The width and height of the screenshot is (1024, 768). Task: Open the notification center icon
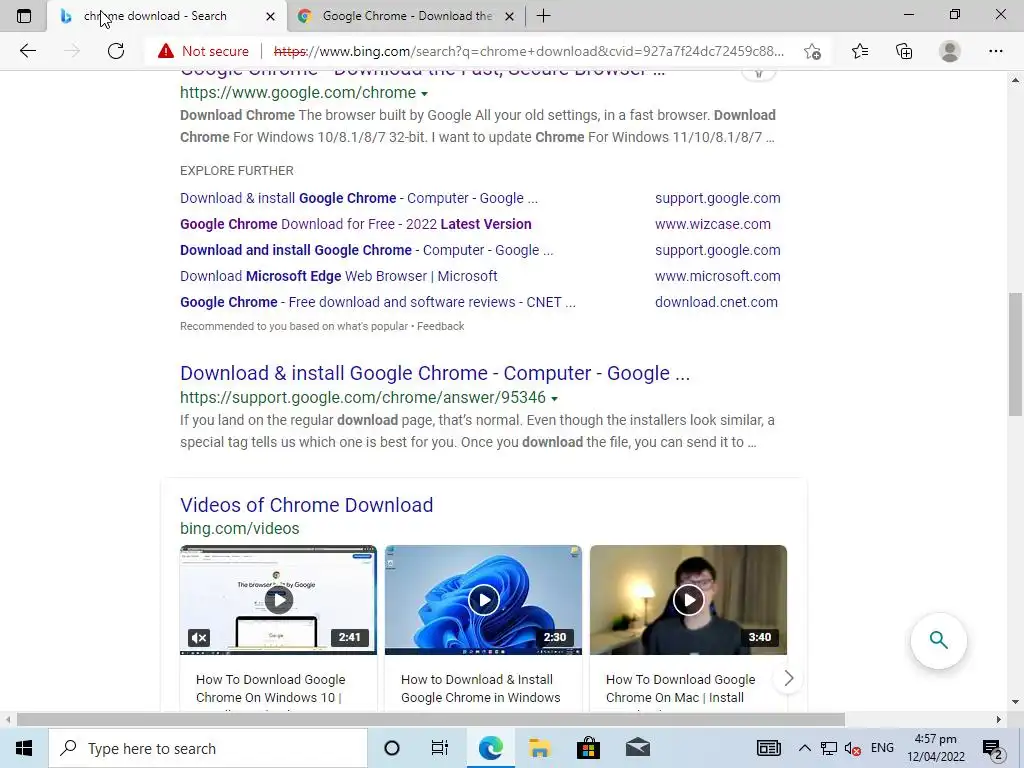pos(993,748)
